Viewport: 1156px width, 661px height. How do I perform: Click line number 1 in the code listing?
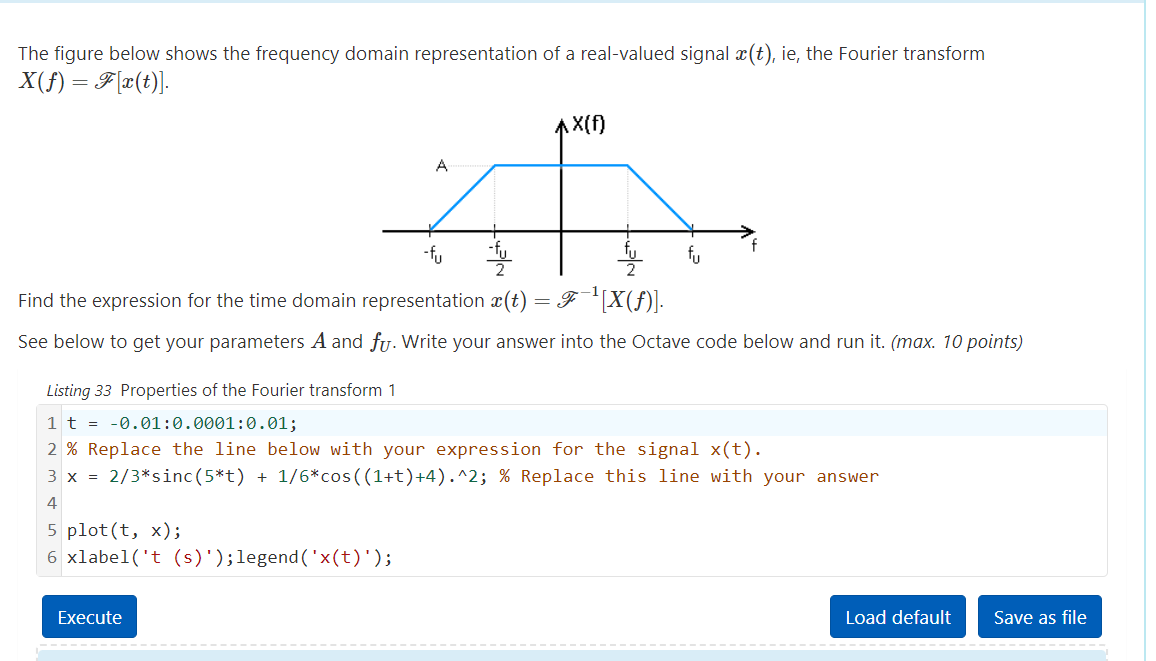50,421
